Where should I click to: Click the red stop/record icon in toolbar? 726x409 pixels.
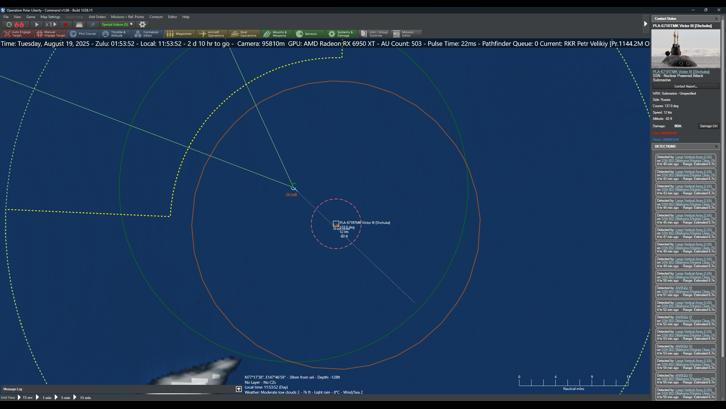(x=66, y=25)
